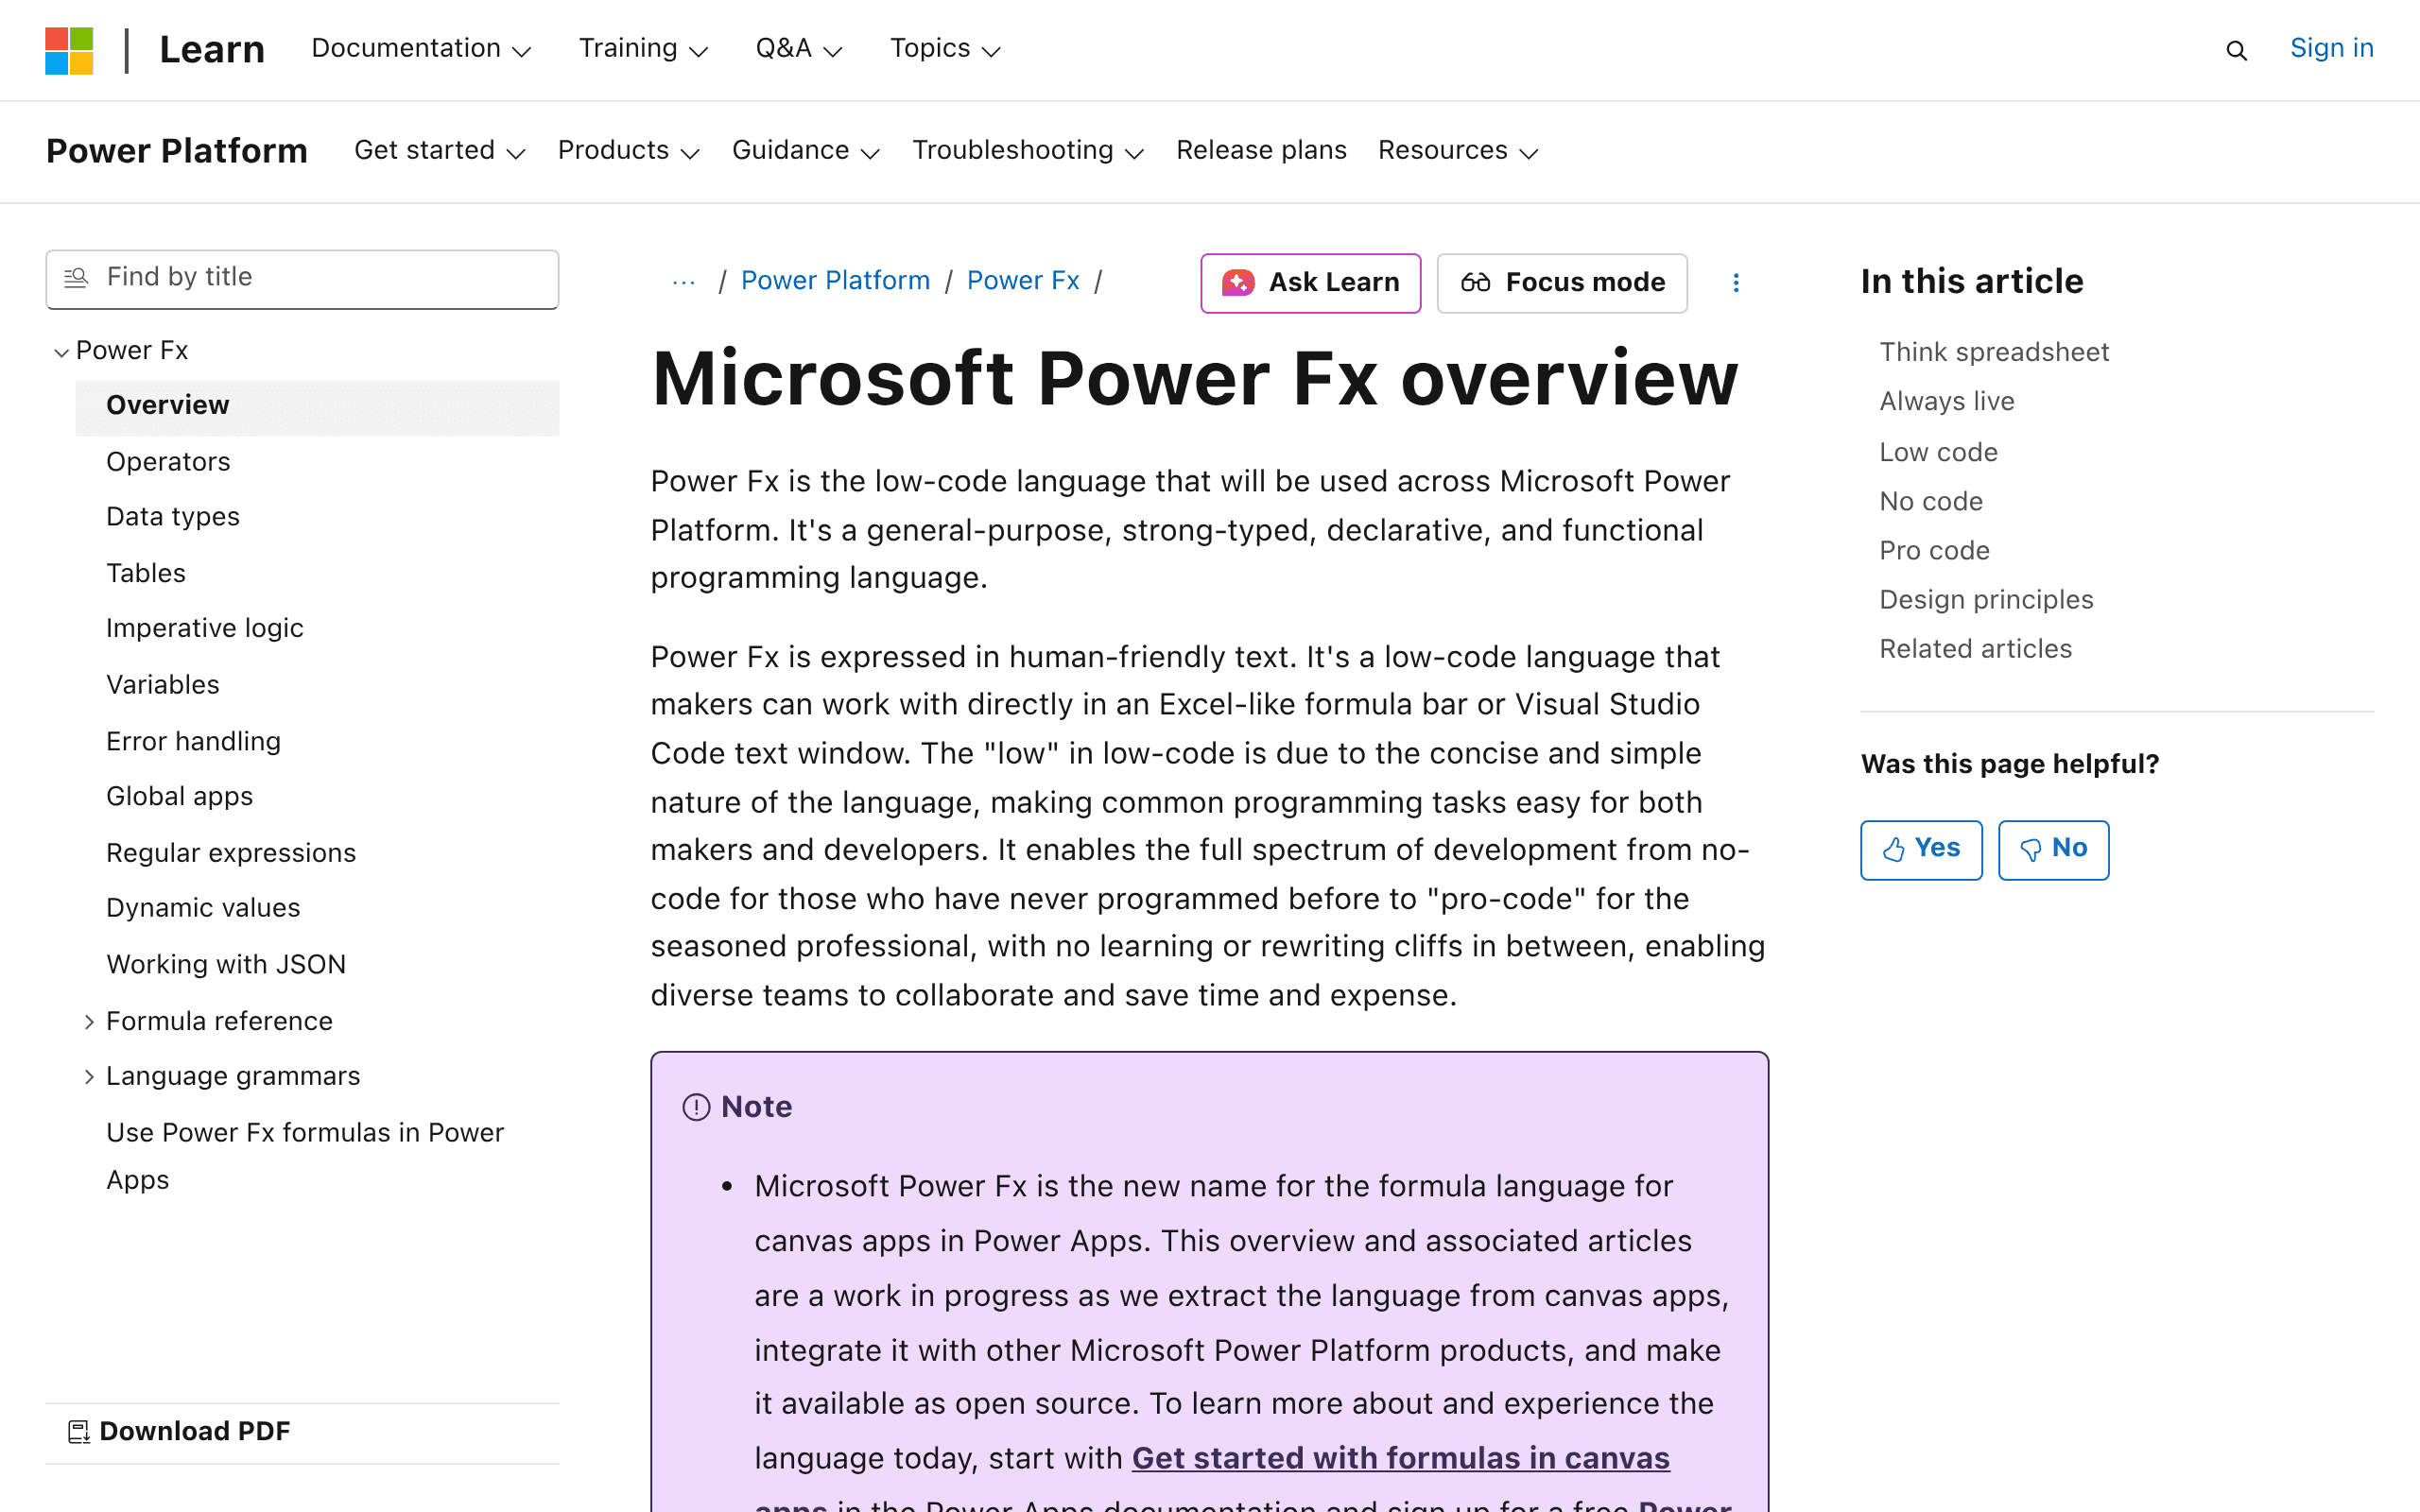Open the Variables article

(x=163, y=685)
